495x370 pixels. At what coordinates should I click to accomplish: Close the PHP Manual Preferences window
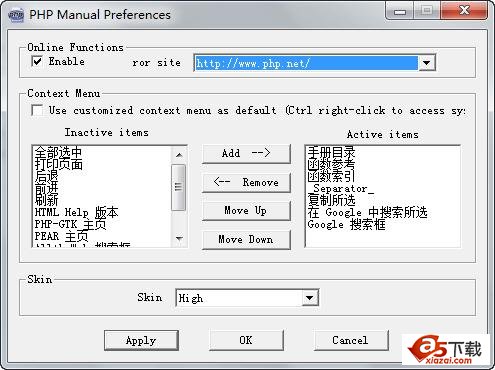tap(464, 11)
